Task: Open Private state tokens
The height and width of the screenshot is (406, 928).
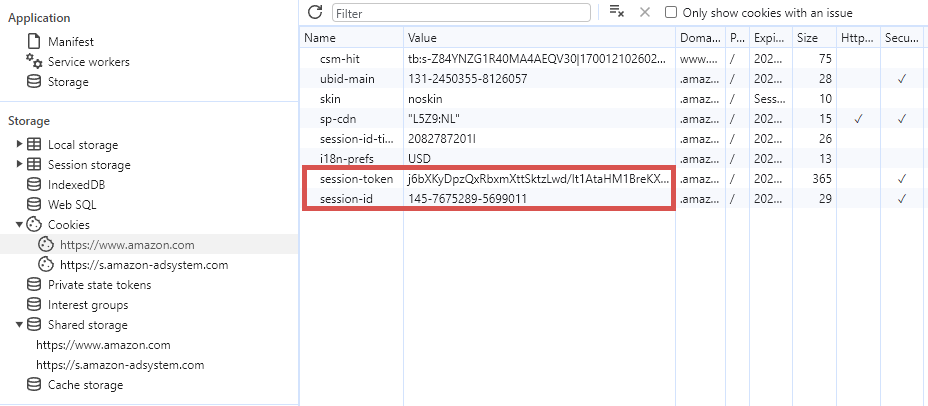Action: [99, 285]
